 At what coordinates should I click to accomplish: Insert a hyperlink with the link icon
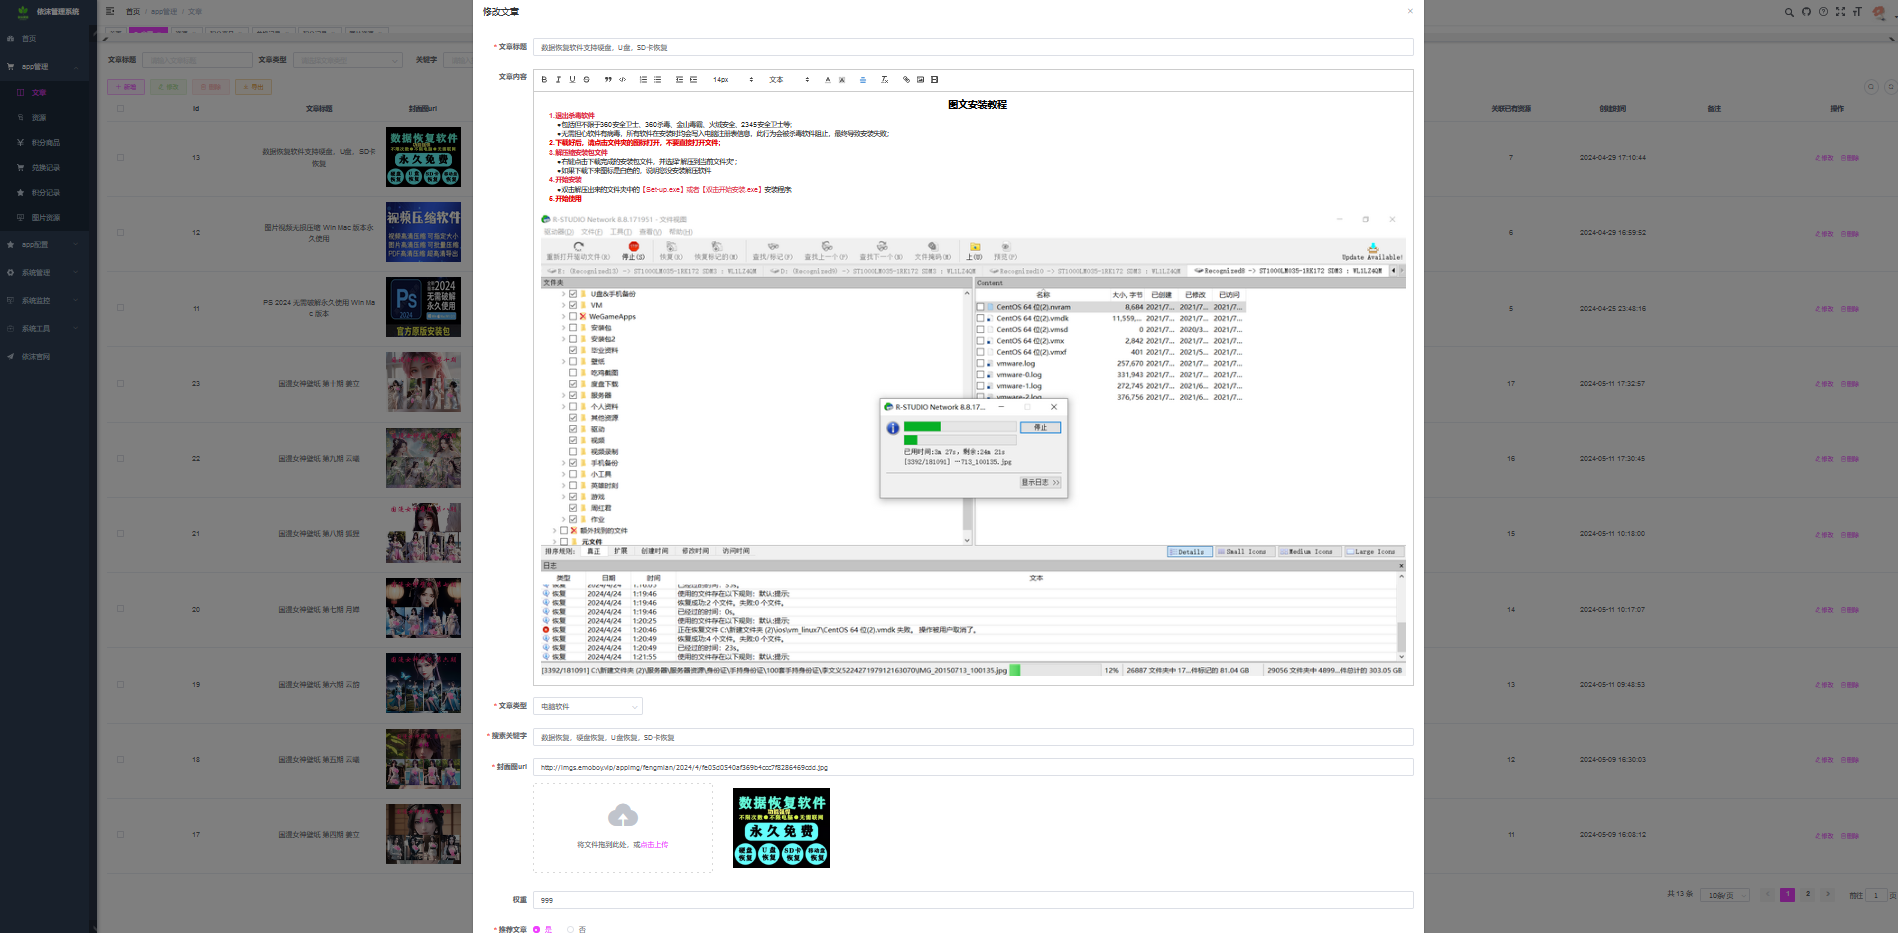coord(906,80)
